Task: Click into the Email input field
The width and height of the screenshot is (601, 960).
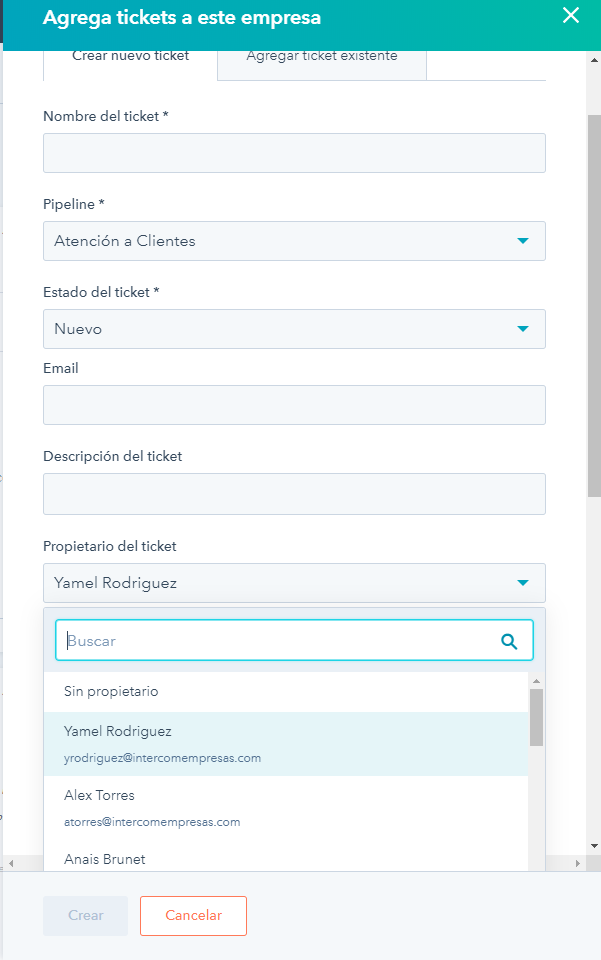Action: [x=294, y=405]
